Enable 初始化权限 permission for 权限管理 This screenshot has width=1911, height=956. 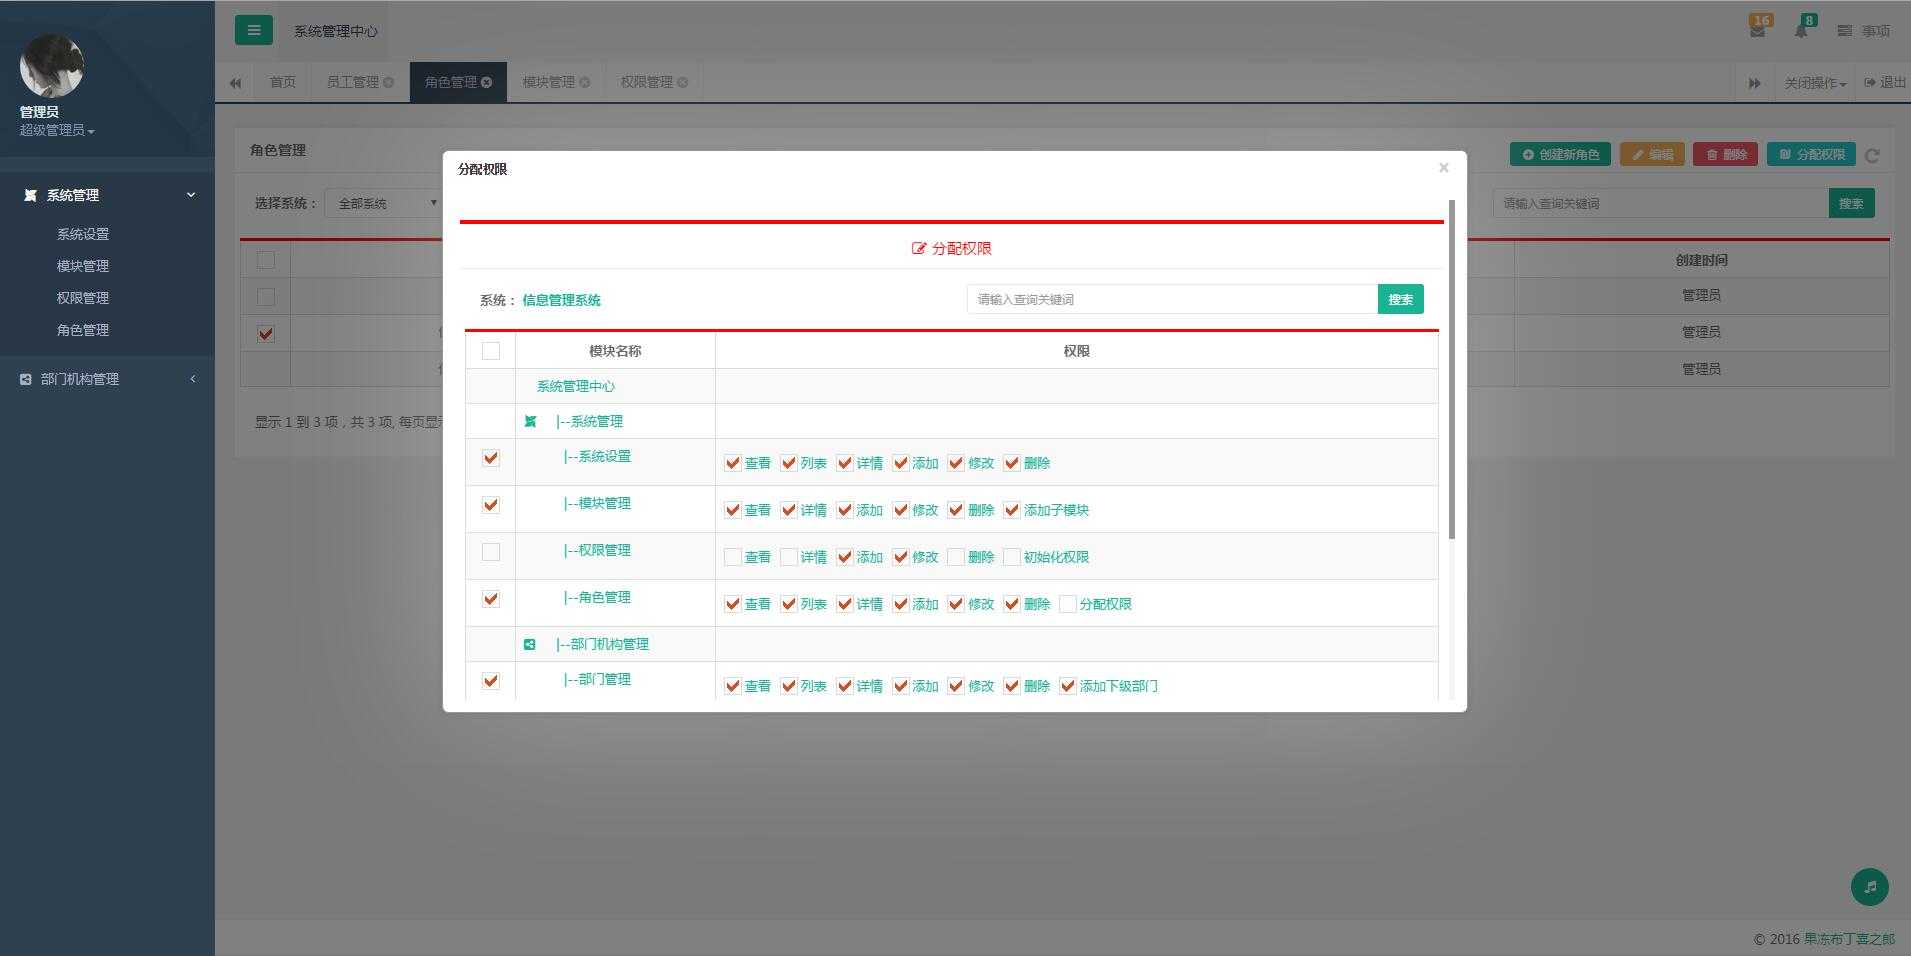pos(1012,557)
